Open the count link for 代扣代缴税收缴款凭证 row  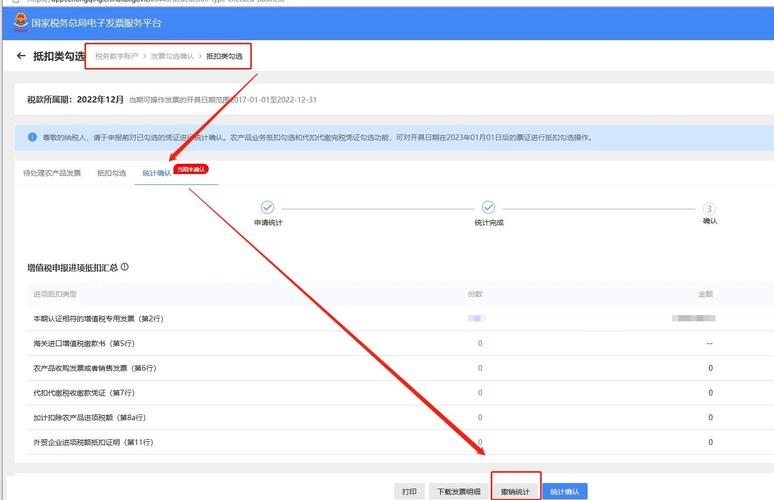click(480, 393)
